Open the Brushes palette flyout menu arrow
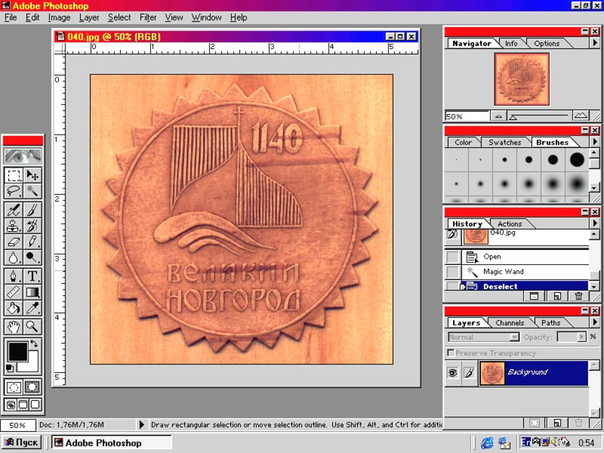This screenshot has width=604, height=453. (595, 142)
